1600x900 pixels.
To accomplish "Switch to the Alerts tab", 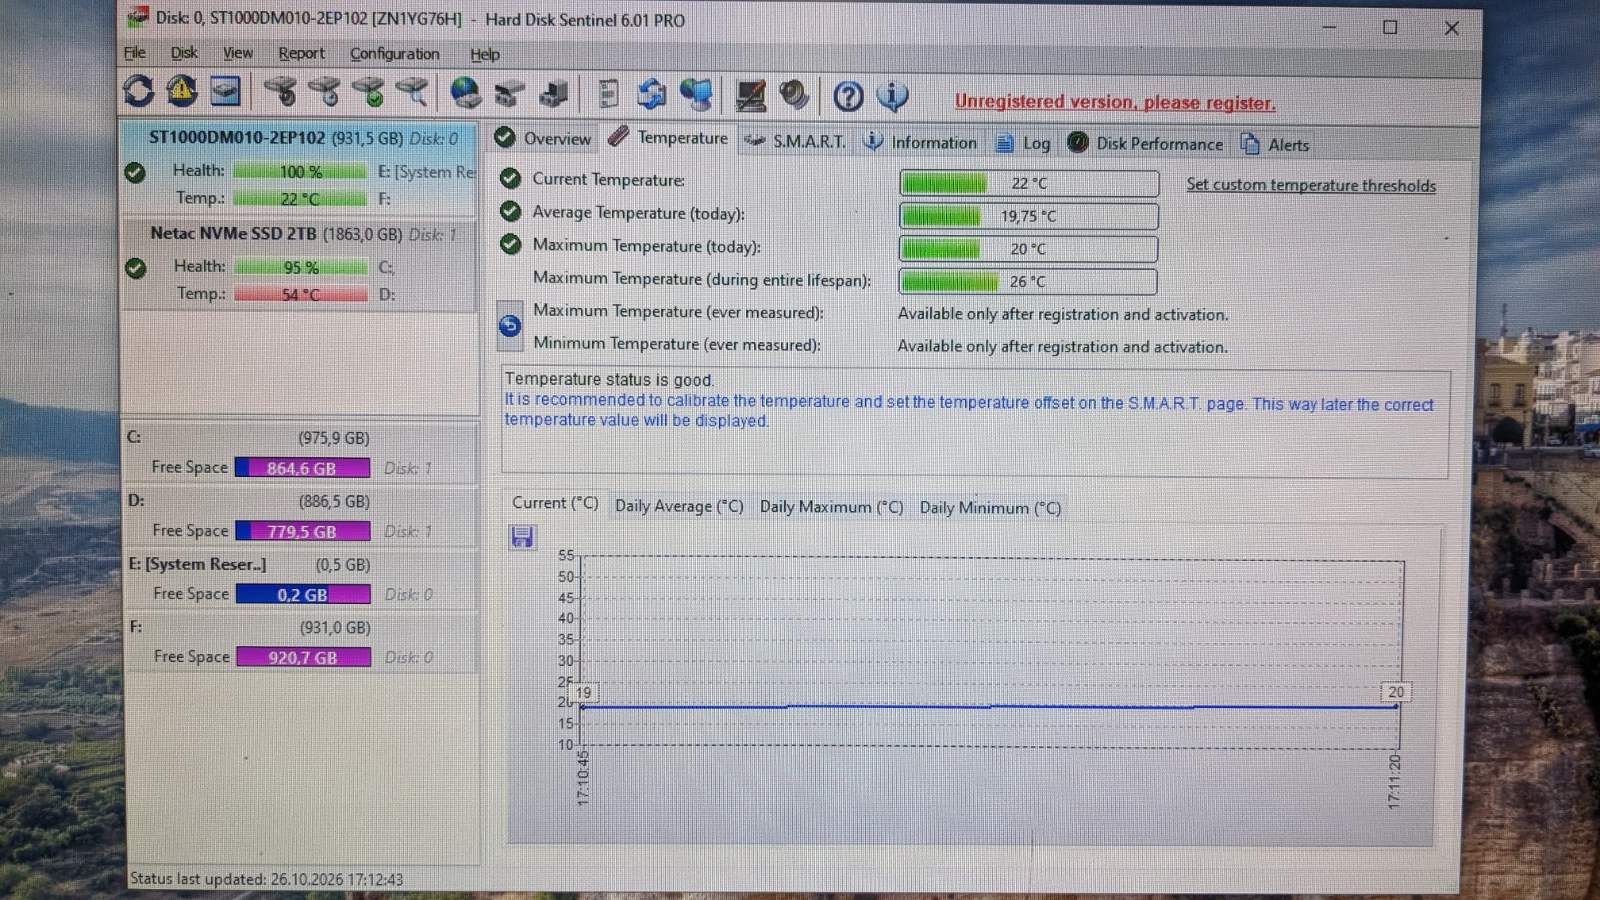I will point(1275,145).
